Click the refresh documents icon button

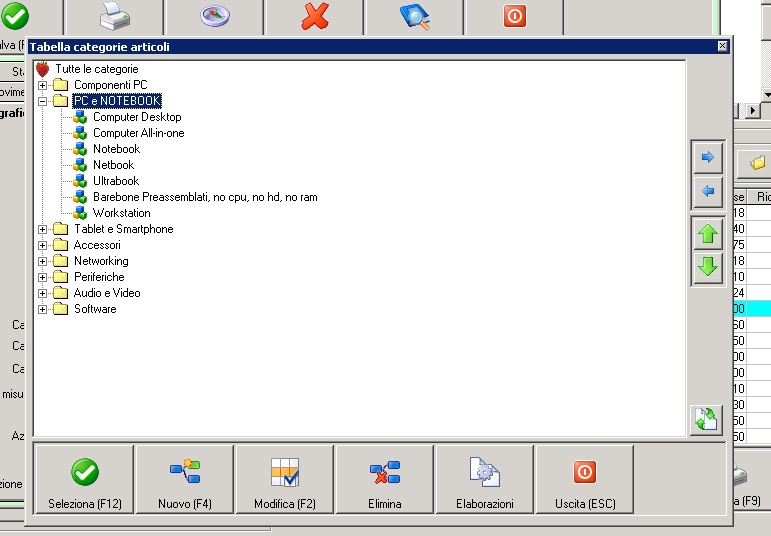707,420
